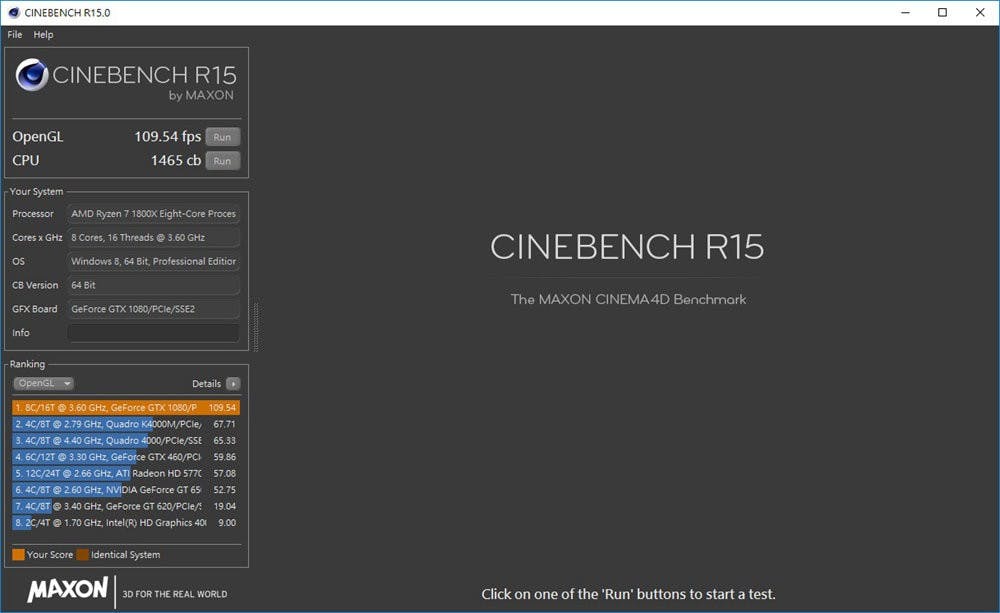Open the Help menu
The width and height of the screenshot is (1000, 613).
point(43,34)
